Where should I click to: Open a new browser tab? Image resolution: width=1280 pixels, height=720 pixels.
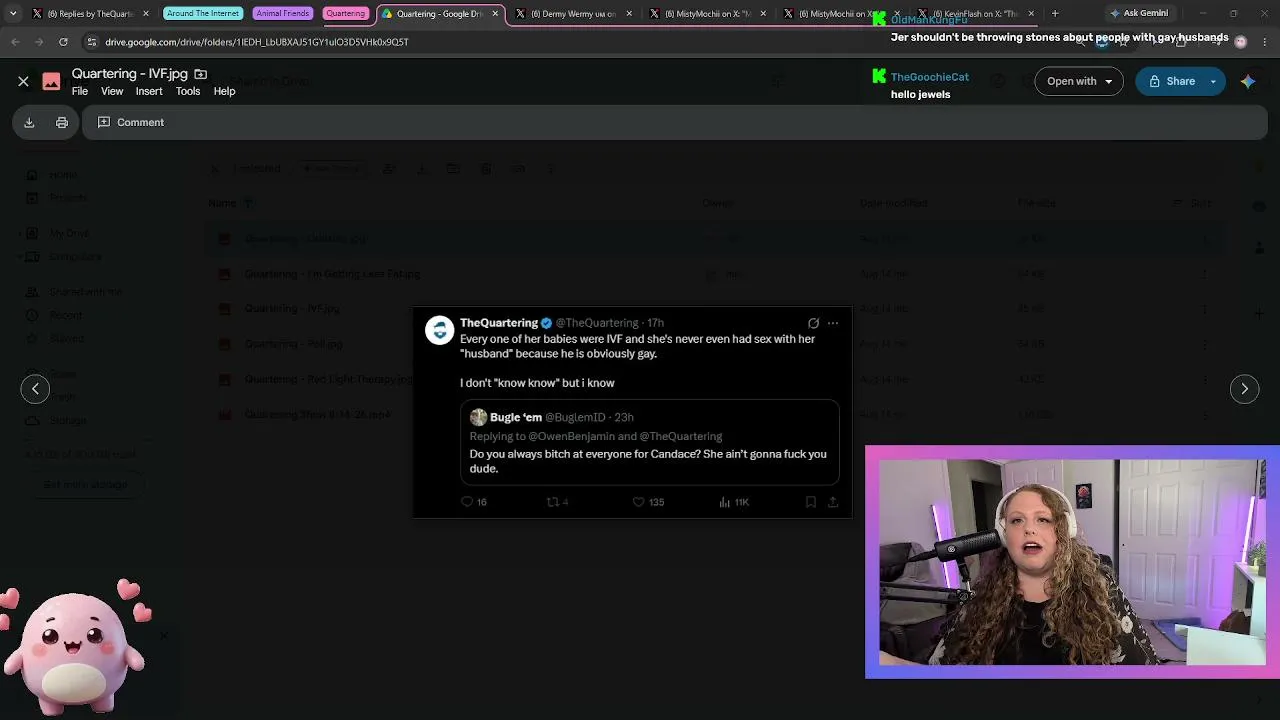pyautogui.click(x=1055, y=14)
